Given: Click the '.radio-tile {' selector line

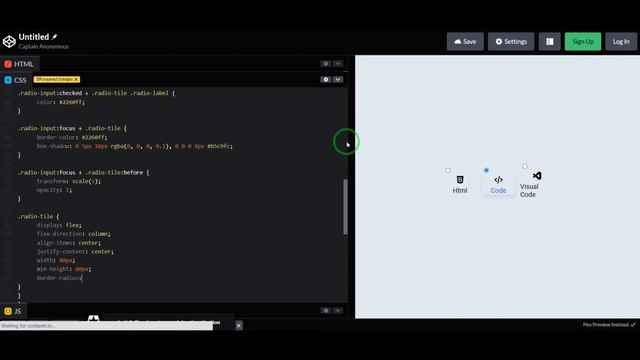Looking at the screenshot, I should click(x=38, y=216).
